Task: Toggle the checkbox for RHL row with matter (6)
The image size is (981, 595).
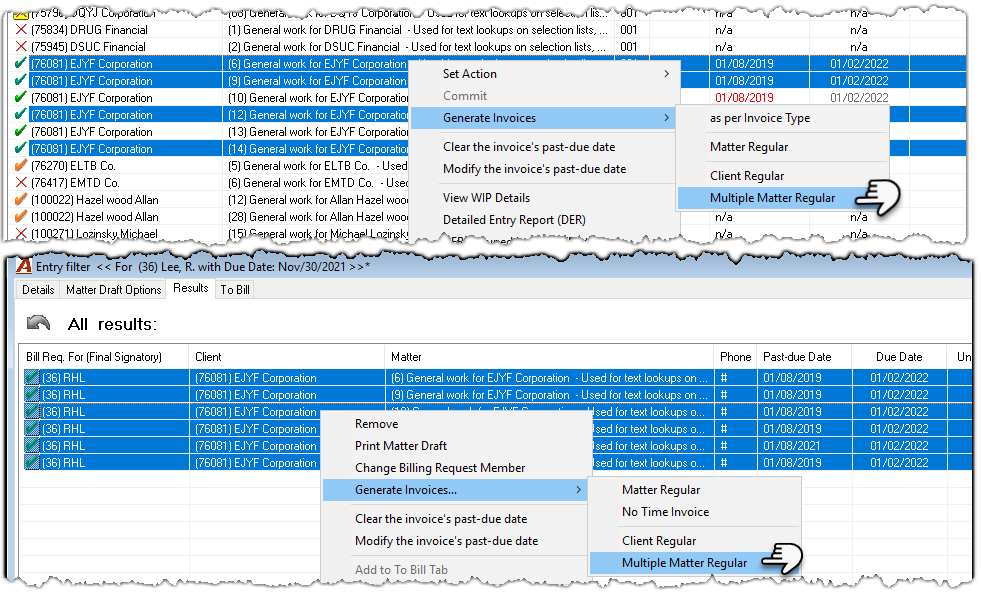Action: point(32,377)
